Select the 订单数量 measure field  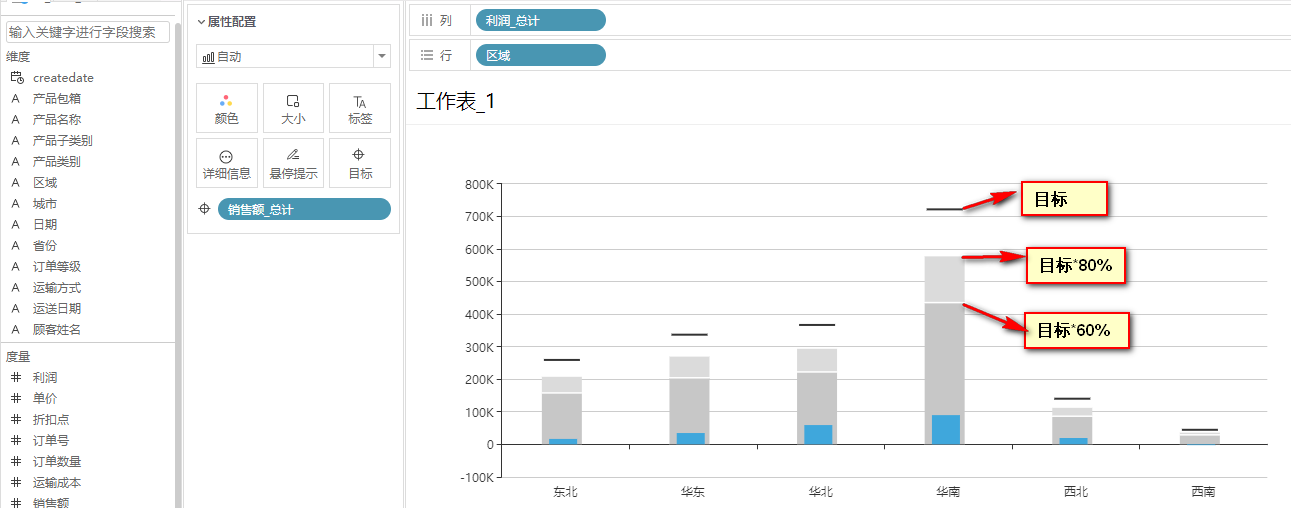57,461
